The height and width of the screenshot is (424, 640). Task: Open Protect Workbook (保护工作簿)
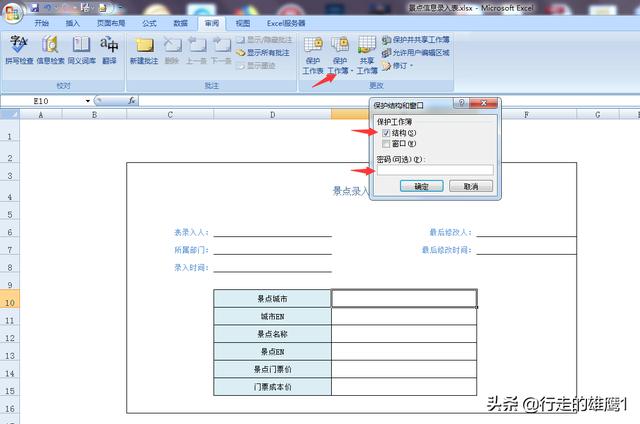[339, 55]
